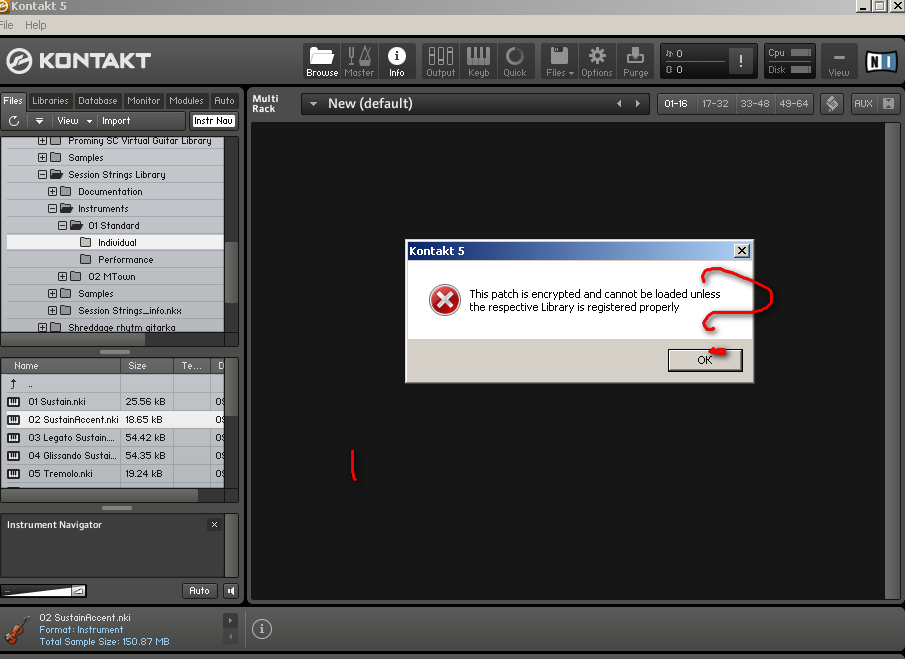Click OK in the error dialog
The height and width of the screenshot is (659, 905).
pos(705,360)
